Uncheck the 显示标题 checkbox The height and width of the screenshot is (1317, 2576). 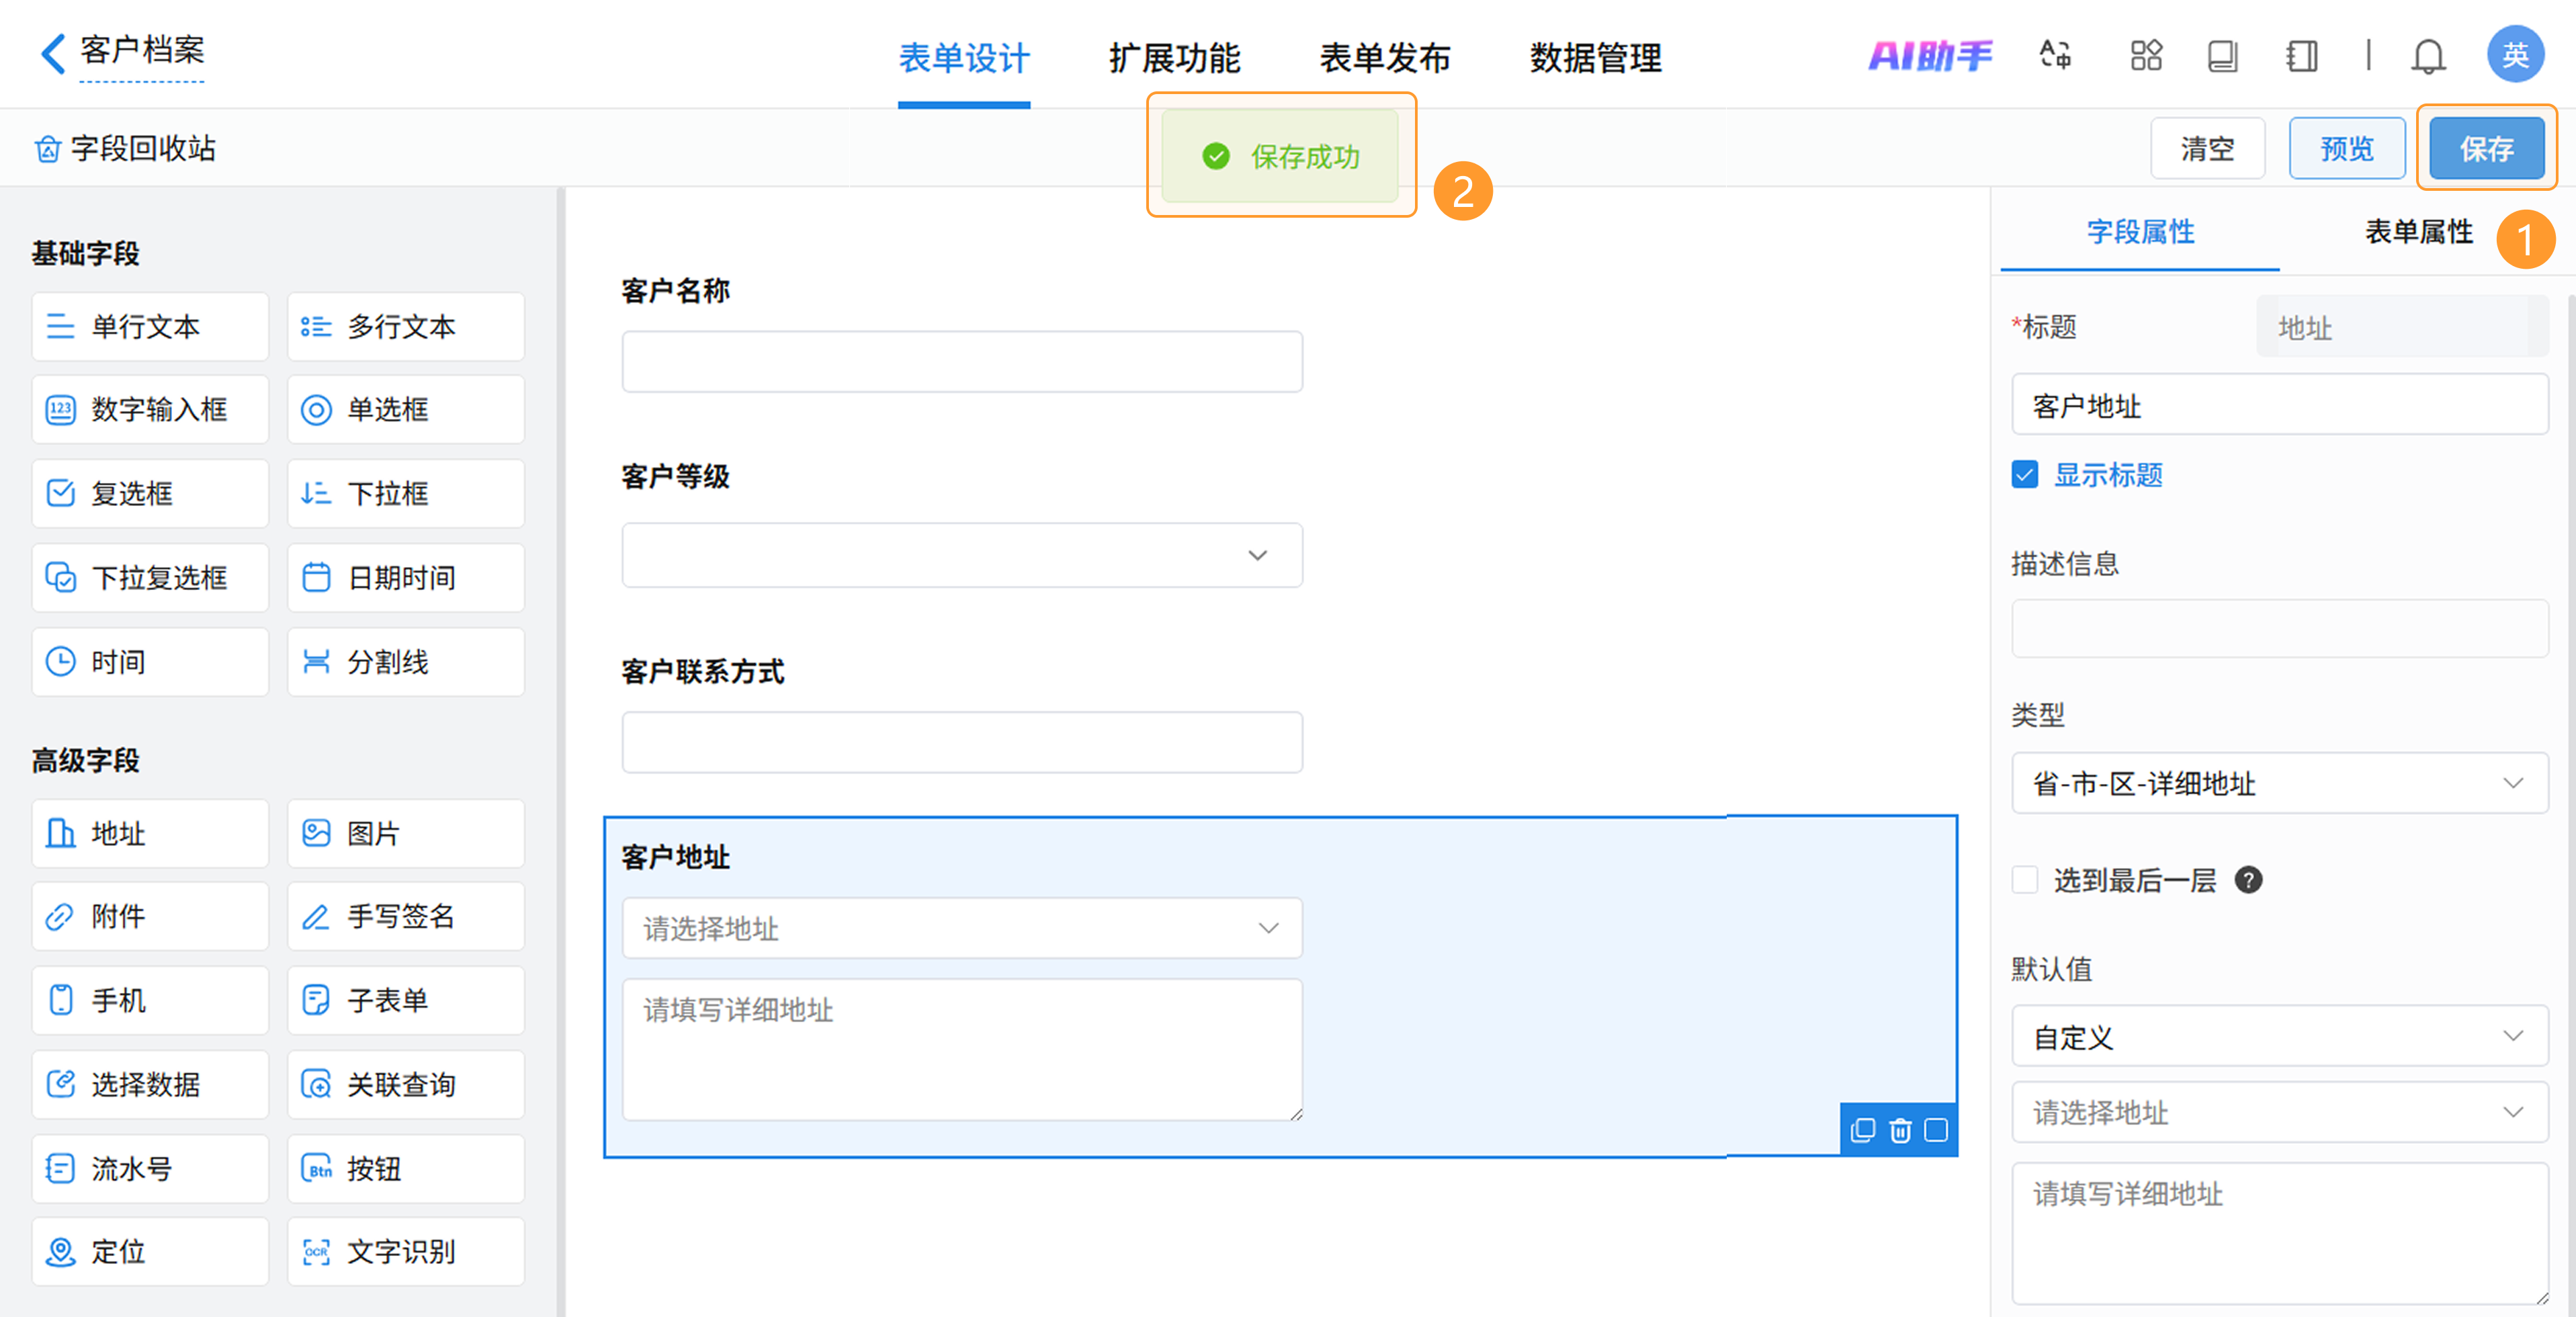2025,474
